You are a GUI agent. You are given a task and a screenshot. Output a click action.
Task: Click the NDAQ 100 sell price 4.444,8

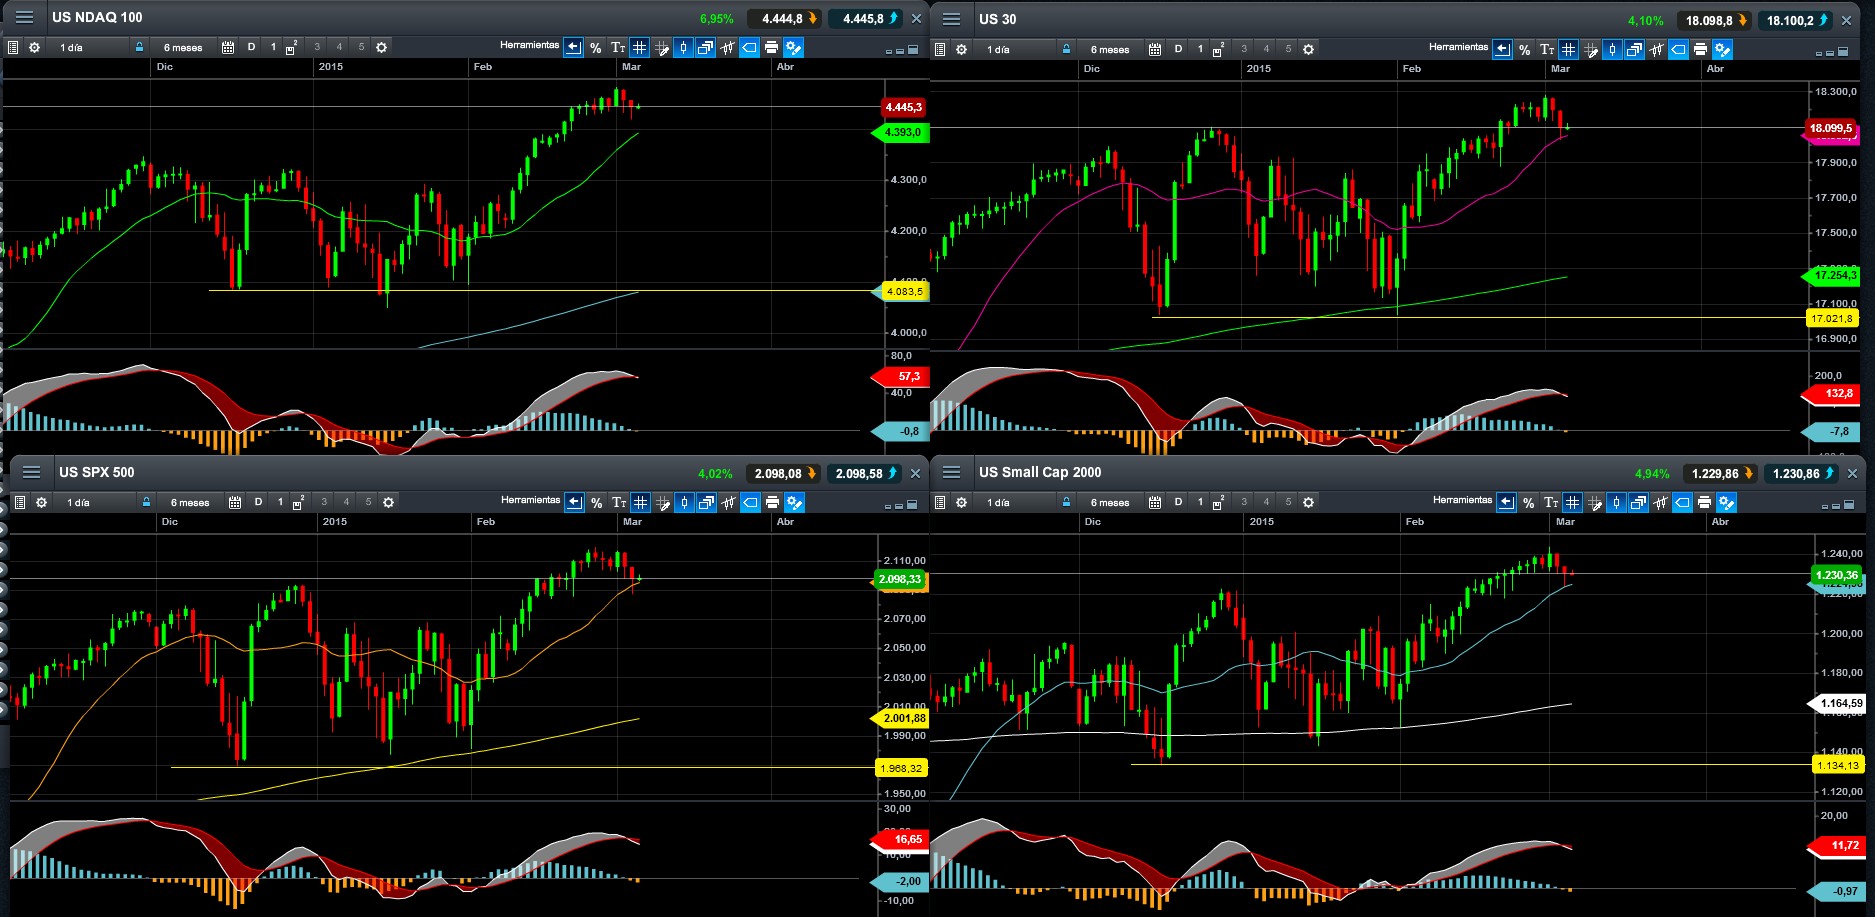[x=785, y=18]
